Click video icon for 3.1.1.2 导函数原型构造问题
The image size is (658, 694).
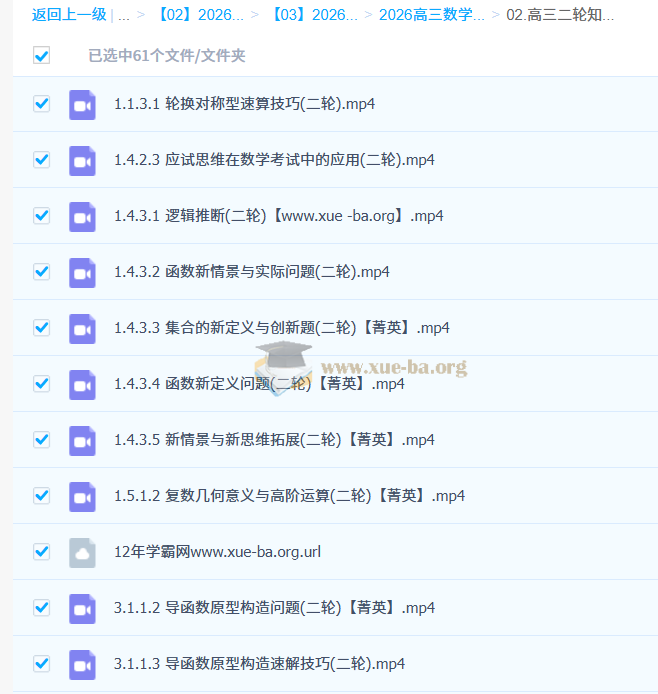tap(82, 608)
